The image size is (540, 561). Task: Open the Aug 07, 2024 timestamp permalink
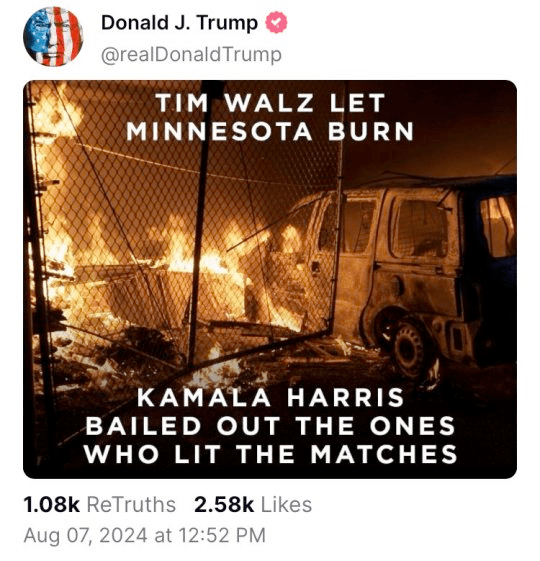point(145,536)
